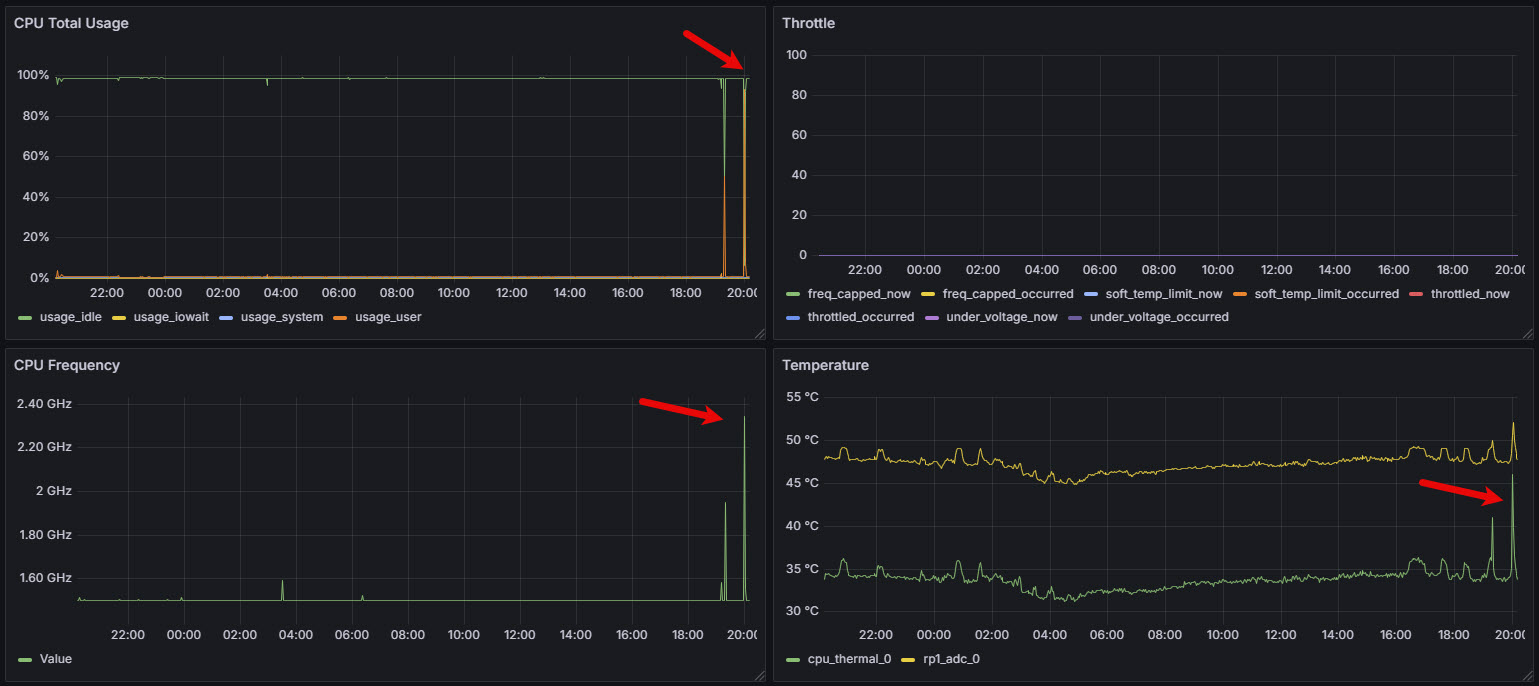Click cpu_thermal_0 temperature peak near 46 °C
Image resolution: width=1539 pixels, height=686 pixels.
point(1512,476)
